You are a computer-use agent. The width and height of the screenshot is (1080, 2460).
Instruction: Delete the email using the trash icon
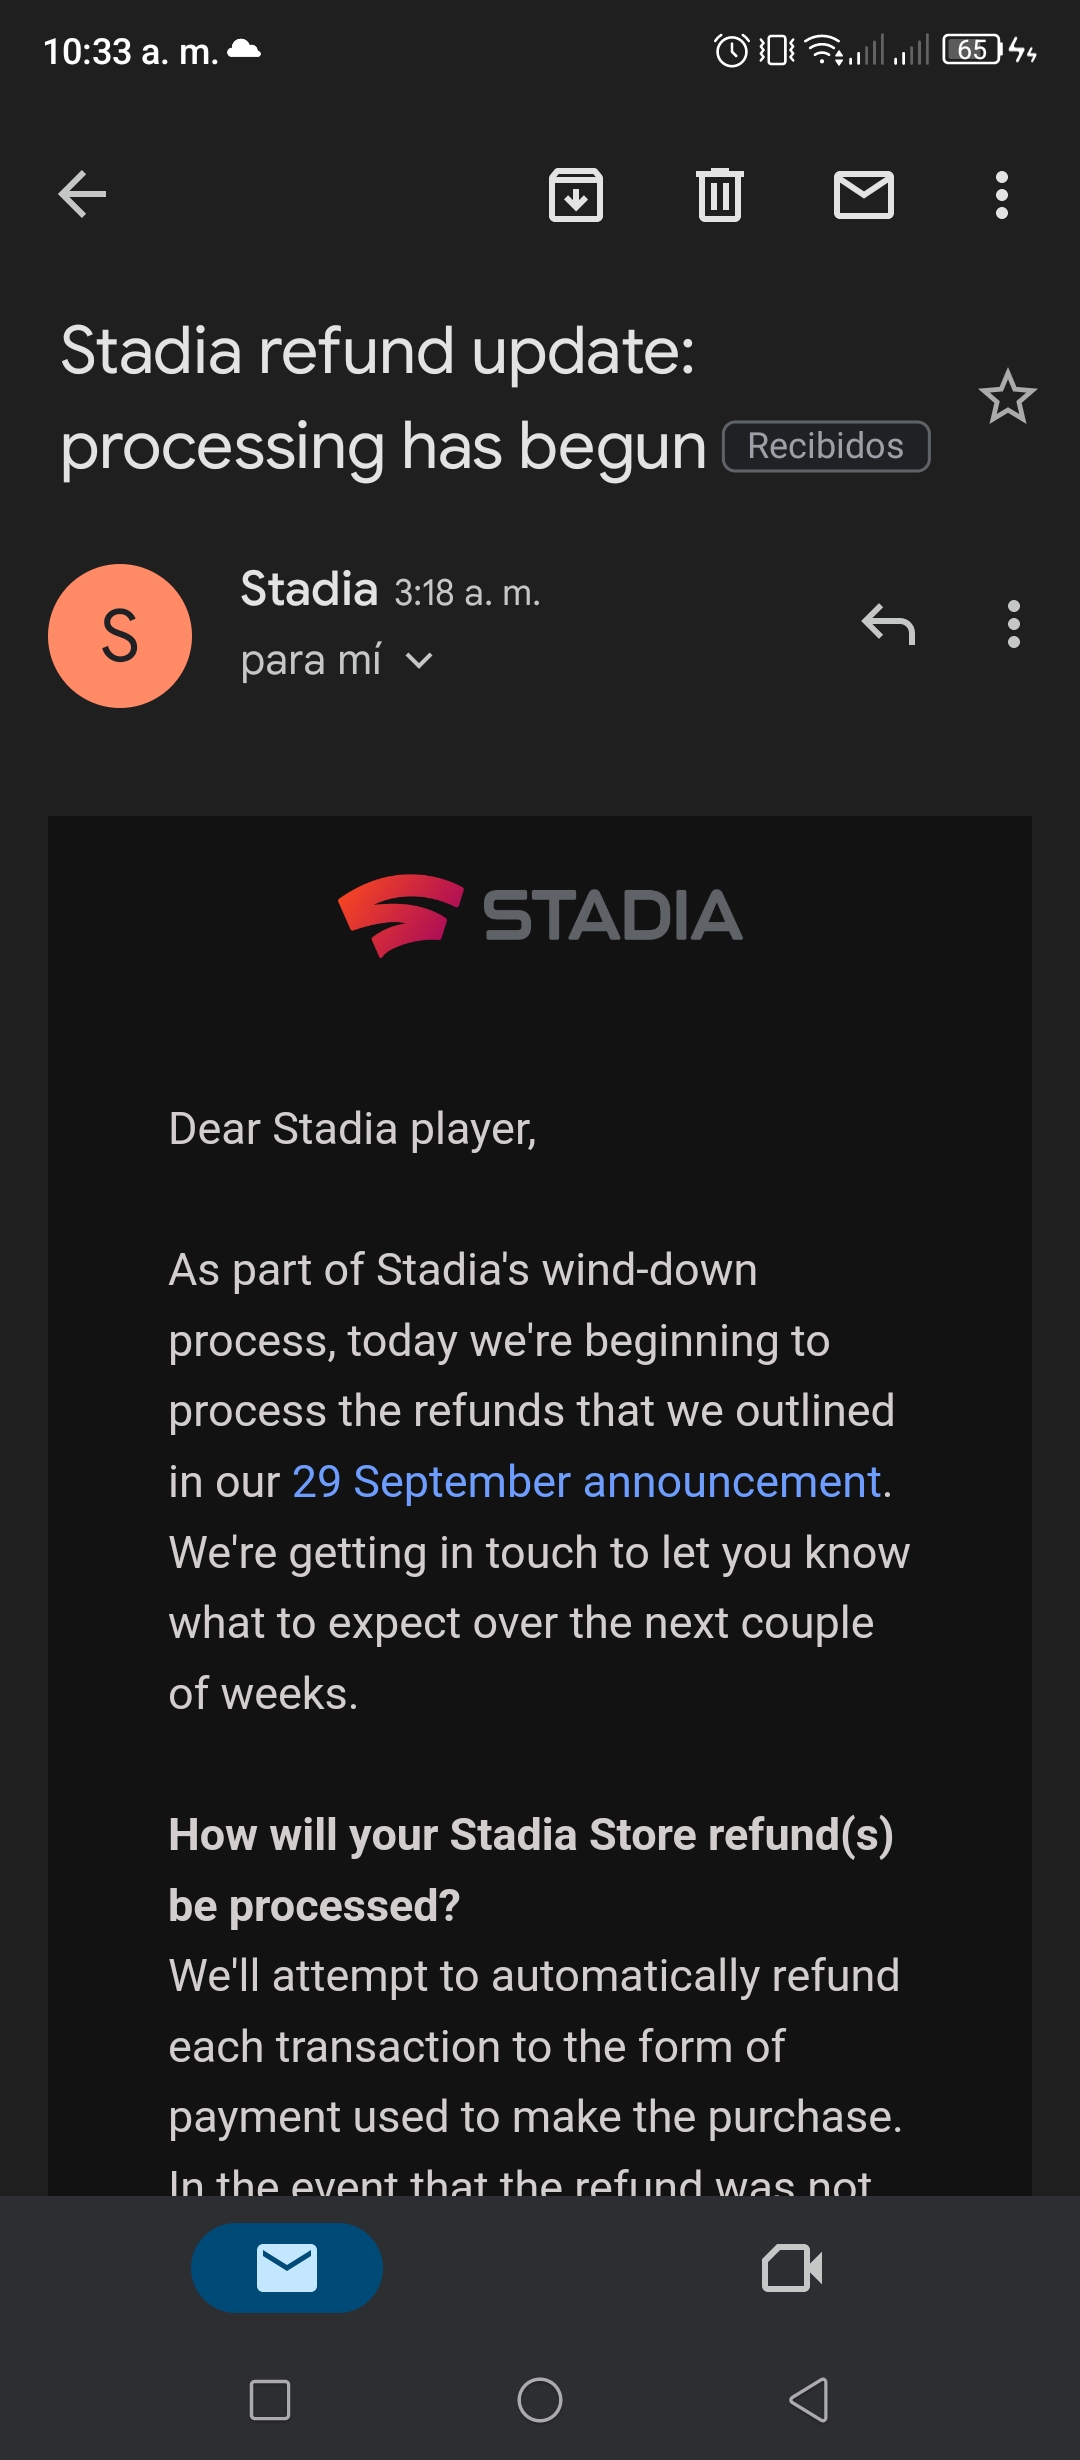click(x=720, y=194)
